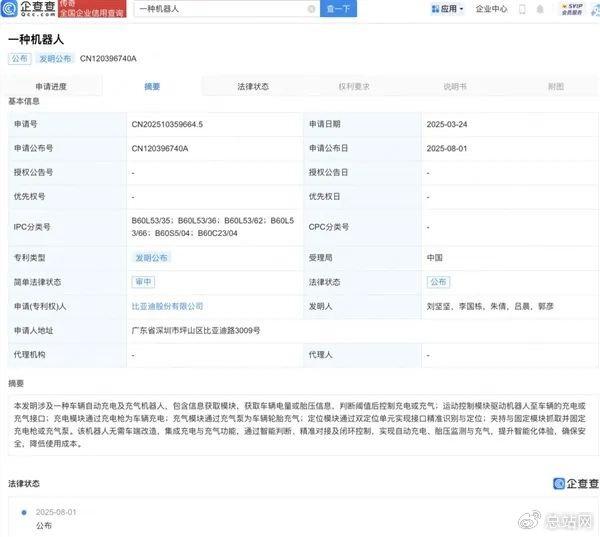Screen dimensions: 600x537
Task: Switch to the 法律状态 tab
Action: (253, 87)
